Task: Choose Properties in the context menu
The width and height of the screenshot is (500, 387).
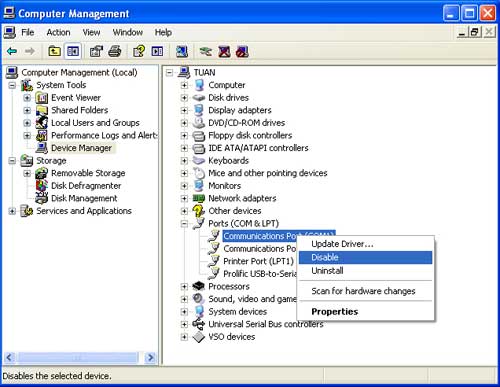Action: [365, 312]
